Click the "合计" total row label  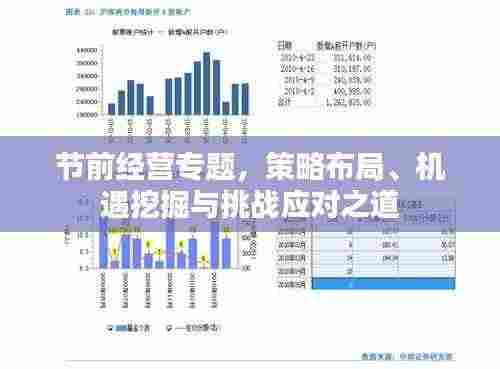click(284, 102)
